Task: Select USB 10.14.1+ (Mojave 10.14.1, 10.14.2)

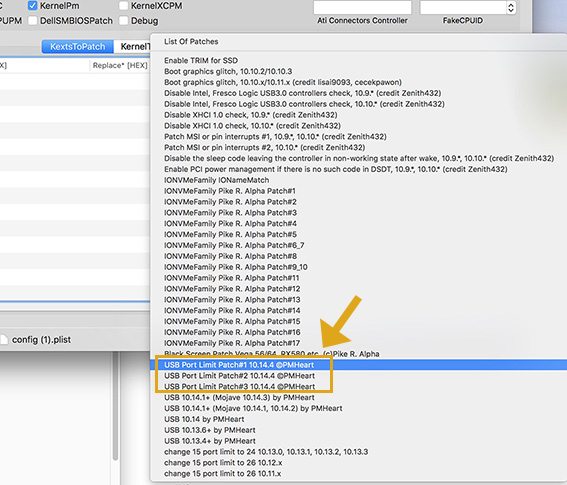Action: pos(359,408)
